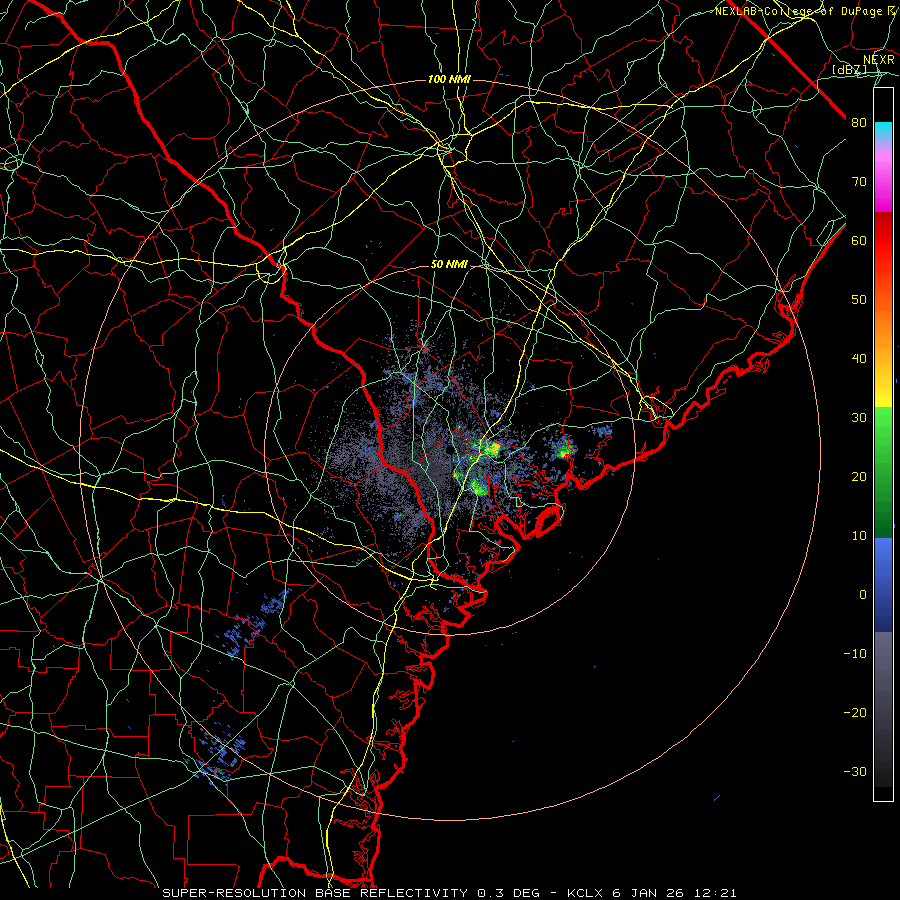Click the "50 NMI" range ring label

point(449,264)
